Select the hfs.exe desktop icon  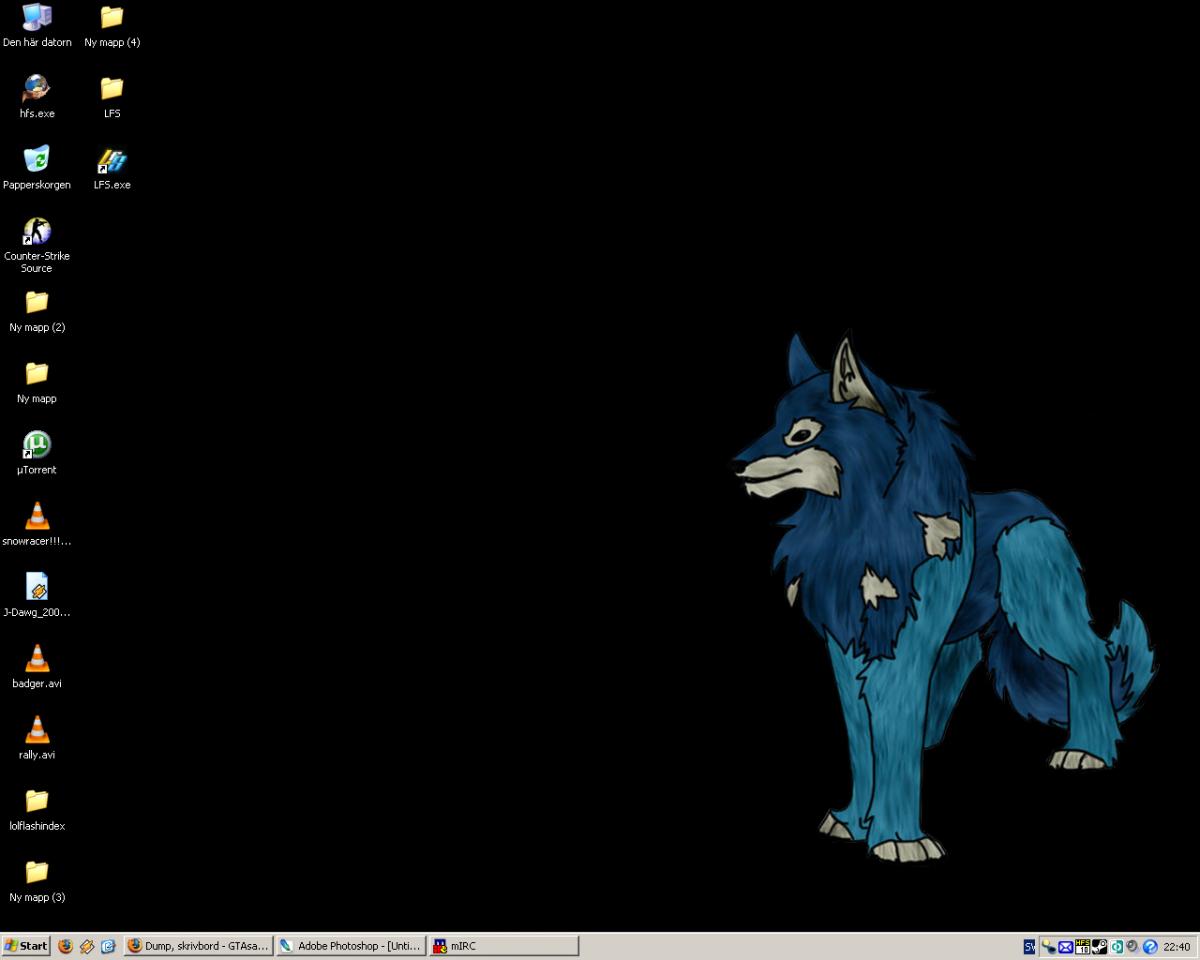tap(37, 89)
